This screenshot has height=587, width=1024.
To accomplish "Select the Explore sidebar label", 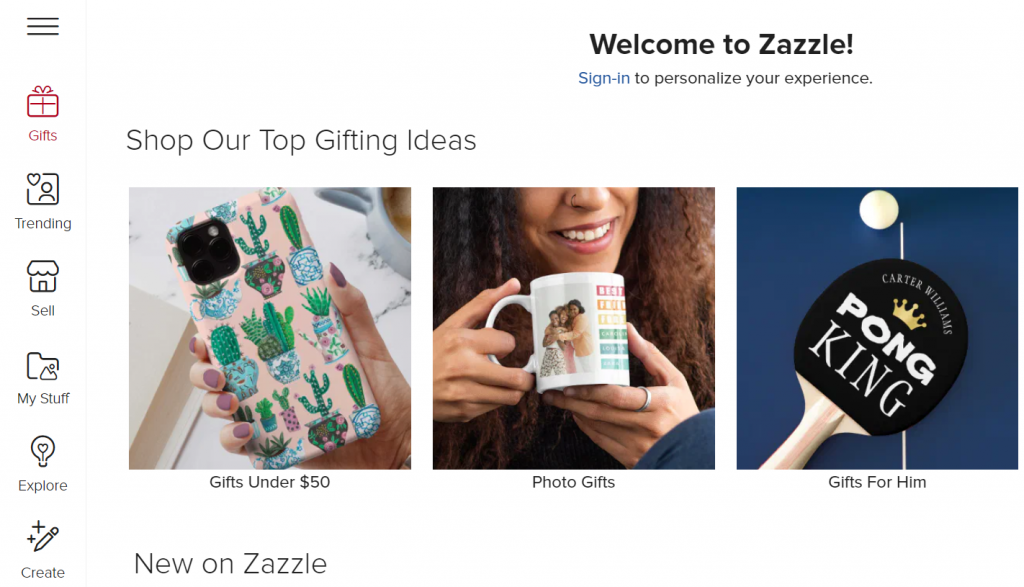I will point(42,486).
